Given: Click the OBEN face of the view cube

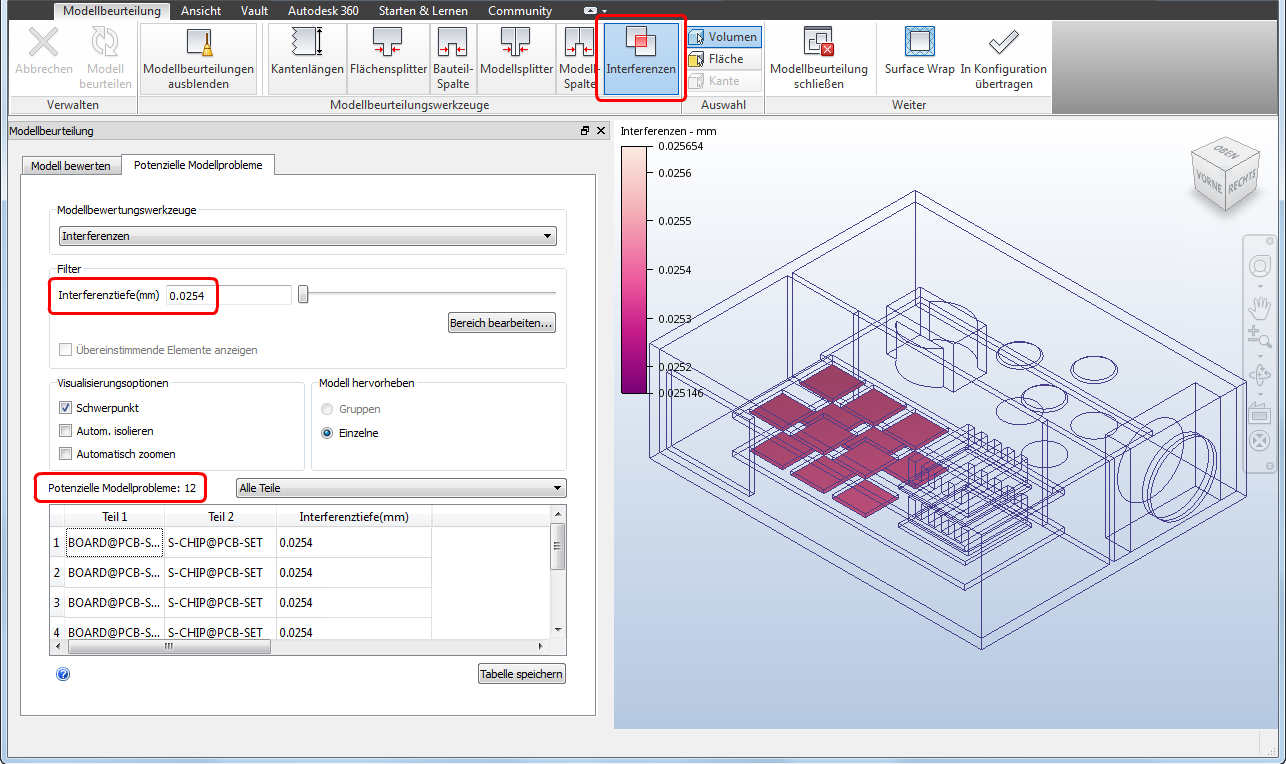Looking at the screenshot, I should tap(1225, 153).
